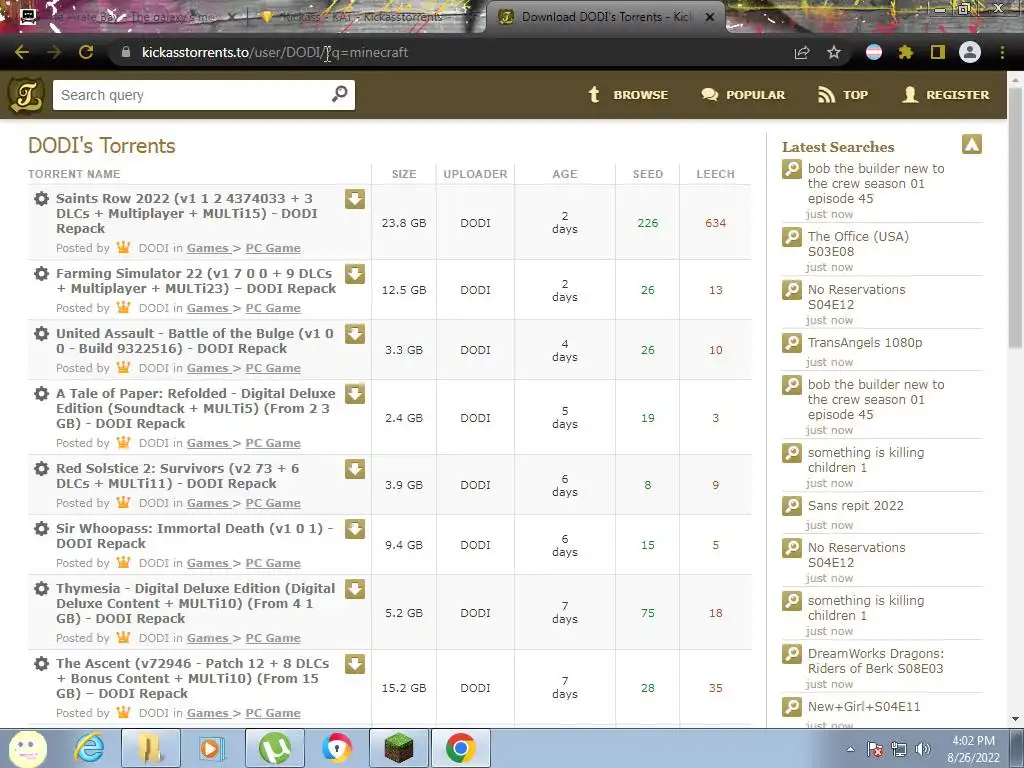
Task: Click search icon next to The Office (USA) S03E08
Action: pos(792,236)
